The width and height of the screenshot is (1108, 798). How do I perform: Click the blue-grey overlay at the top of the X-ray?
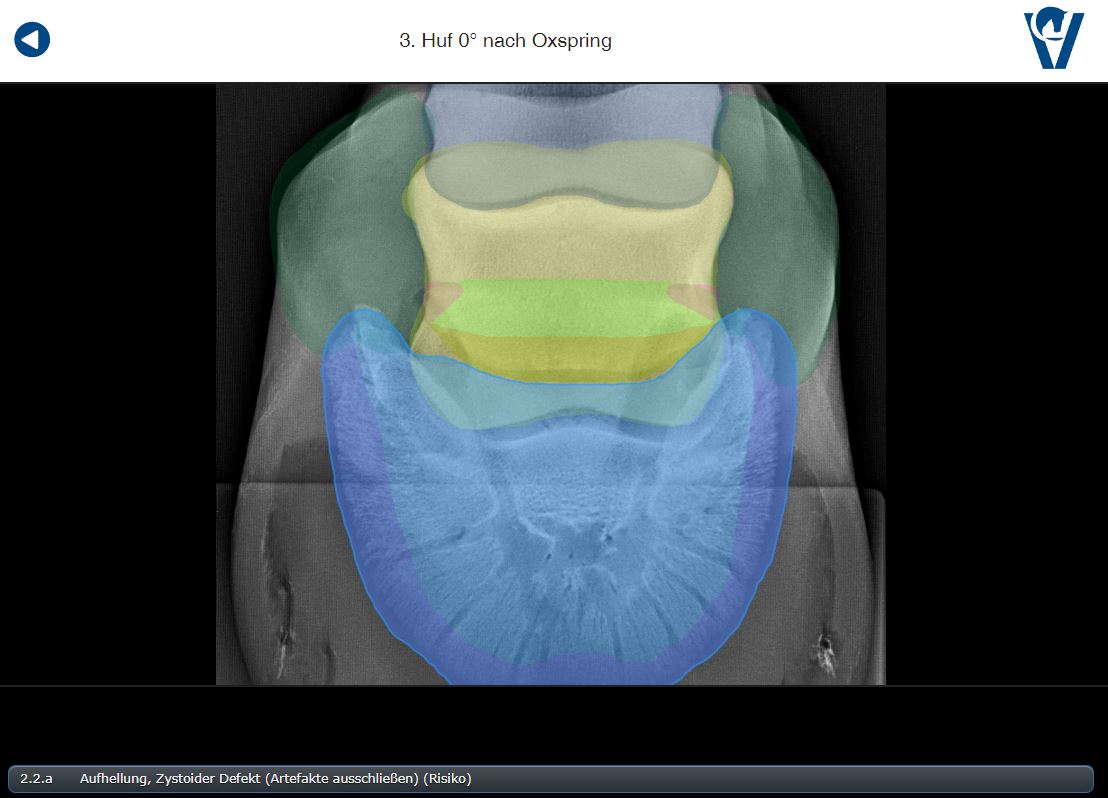(x=570, y=115)
